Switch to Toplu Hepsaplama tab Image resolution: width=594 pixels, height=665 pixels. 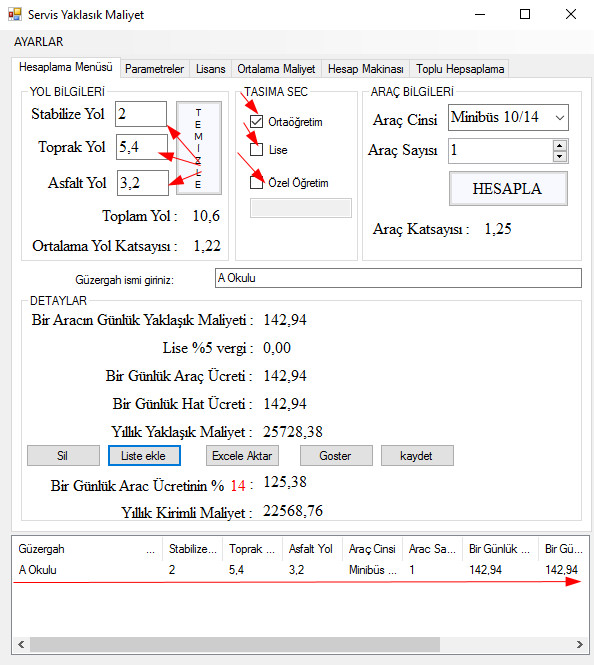click(x=460, y=69)
